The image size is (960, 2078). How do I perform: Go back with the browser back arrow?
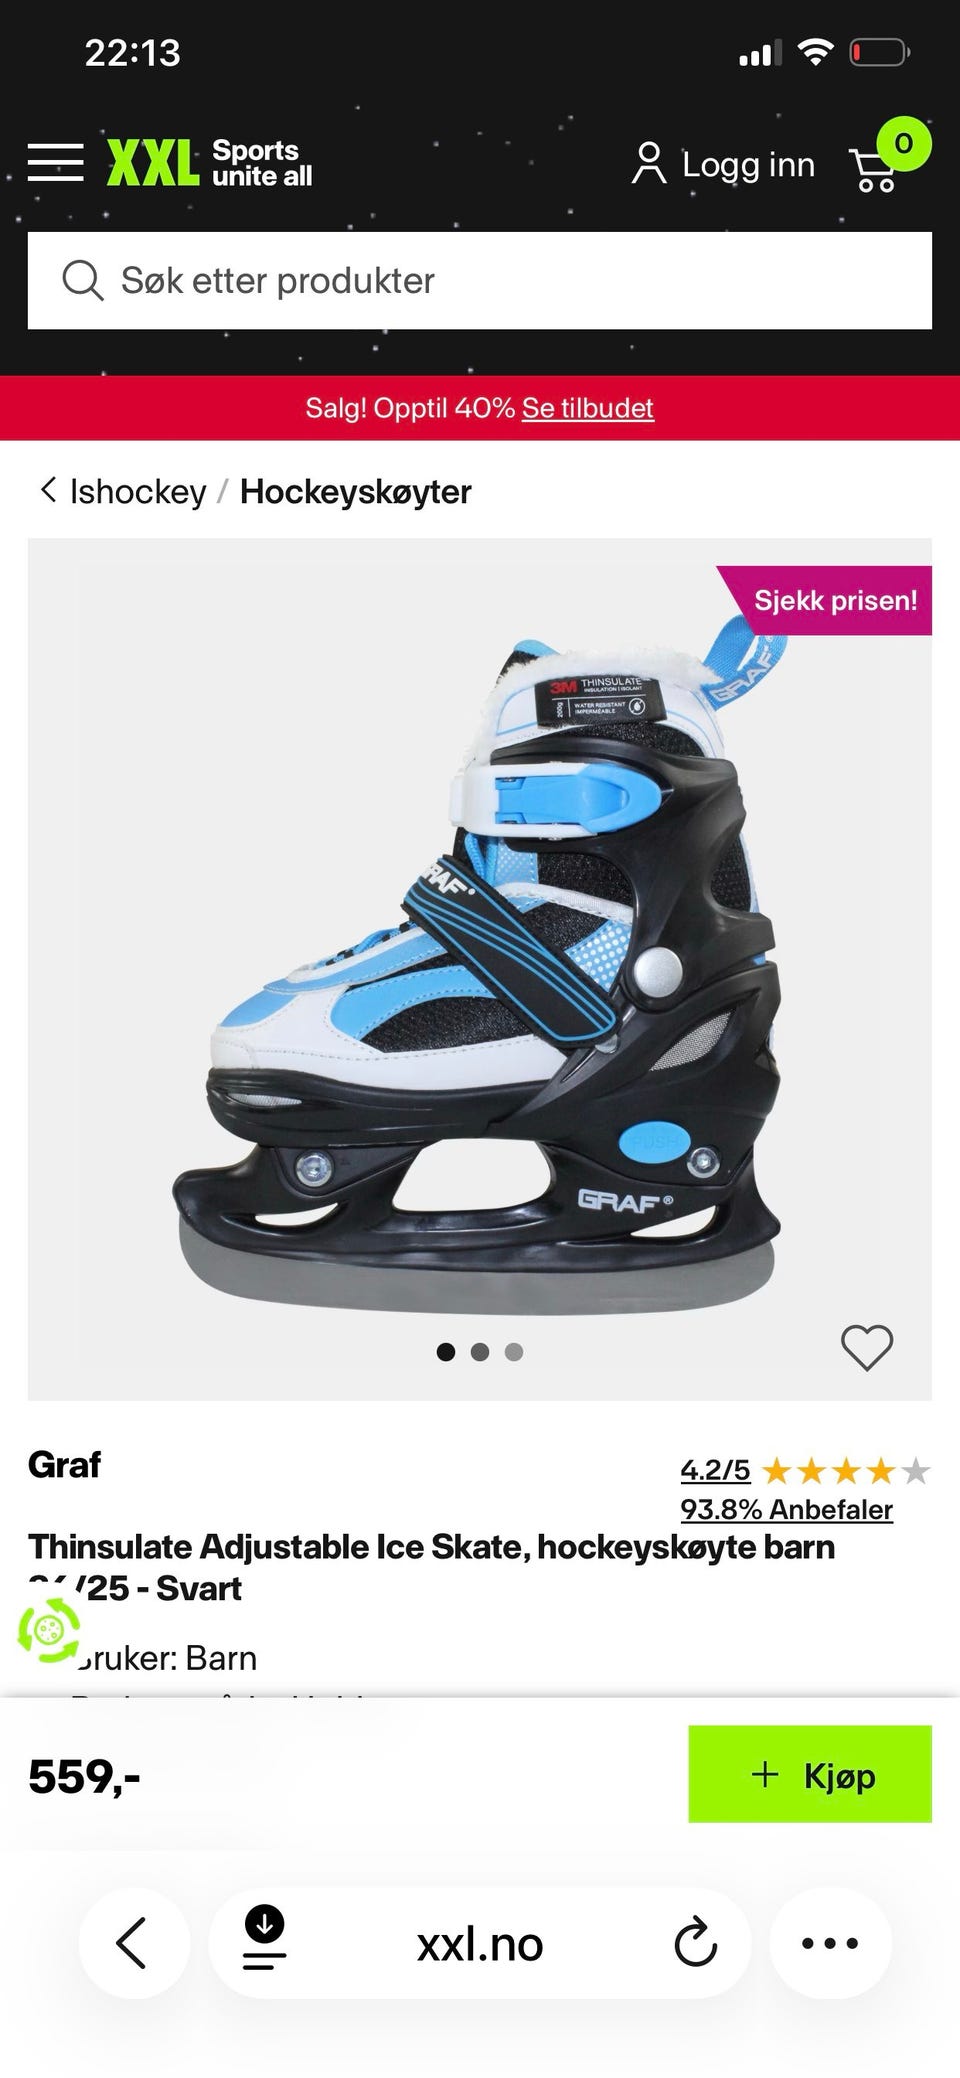click(x=132, y=1943)
